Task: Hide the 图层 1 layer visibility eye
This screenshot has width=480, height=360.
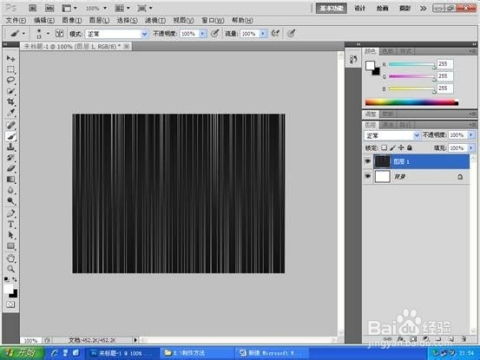Action: point(368,161)
